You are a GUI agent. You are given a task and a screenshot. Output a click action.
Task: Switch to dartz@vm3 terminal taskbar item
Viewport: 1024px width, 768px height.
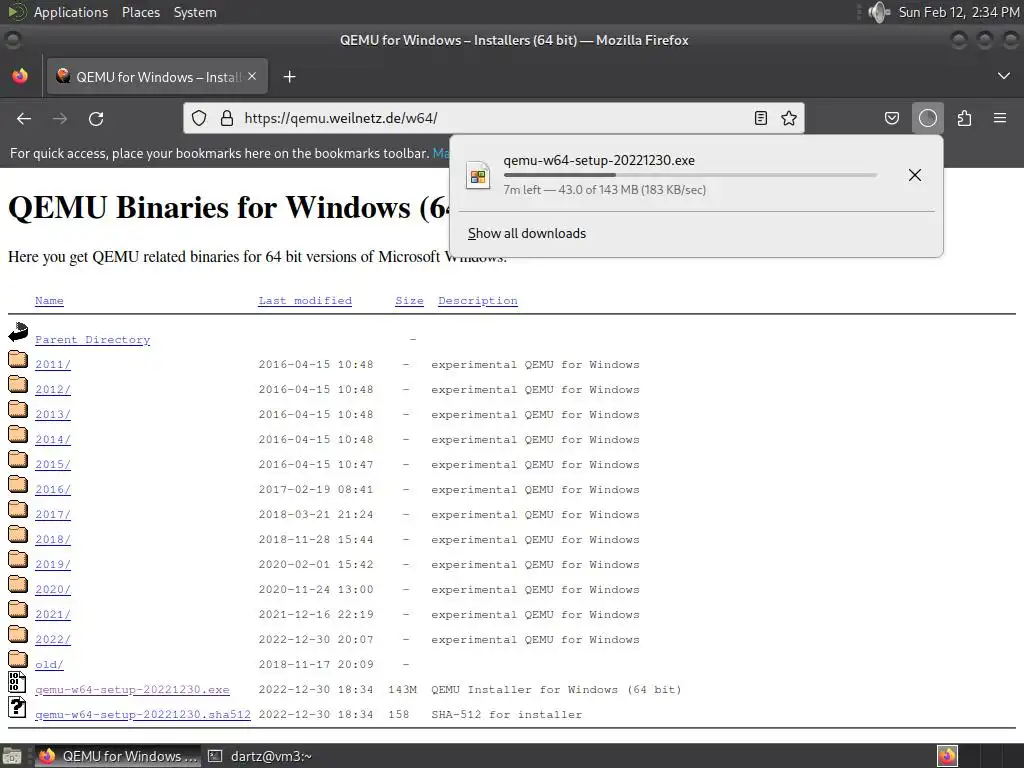[x=260, y=756]
